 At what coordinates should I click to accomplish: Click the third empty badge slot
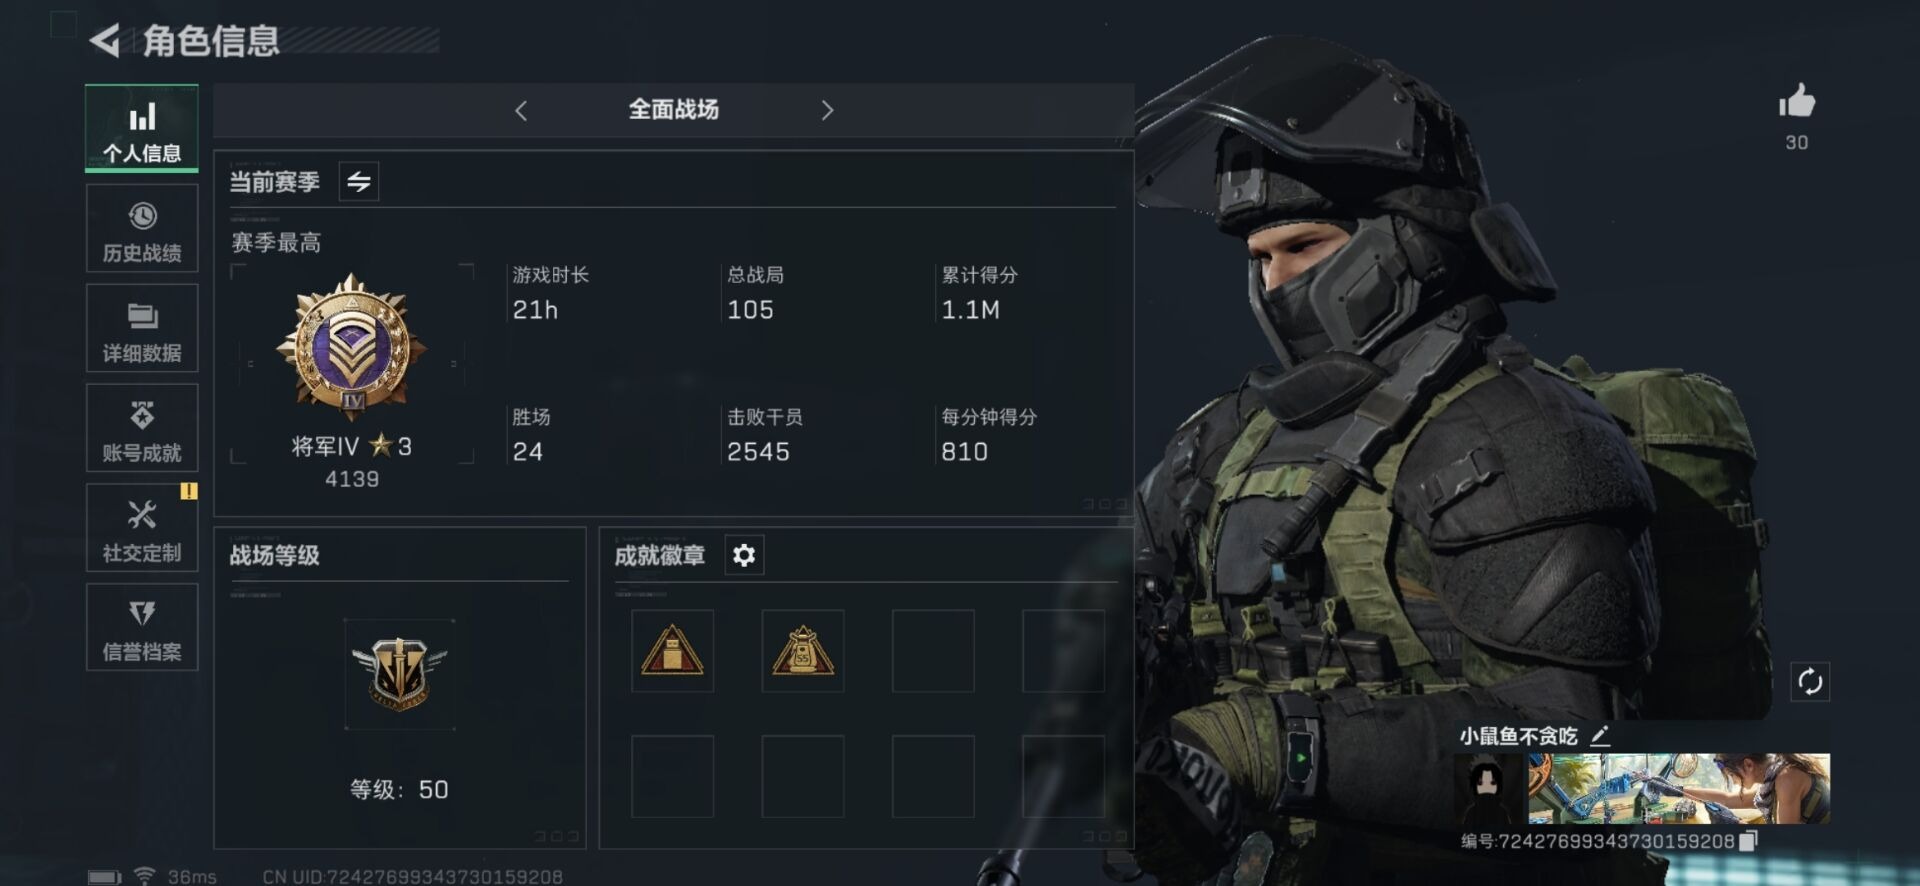click(933, 651)
